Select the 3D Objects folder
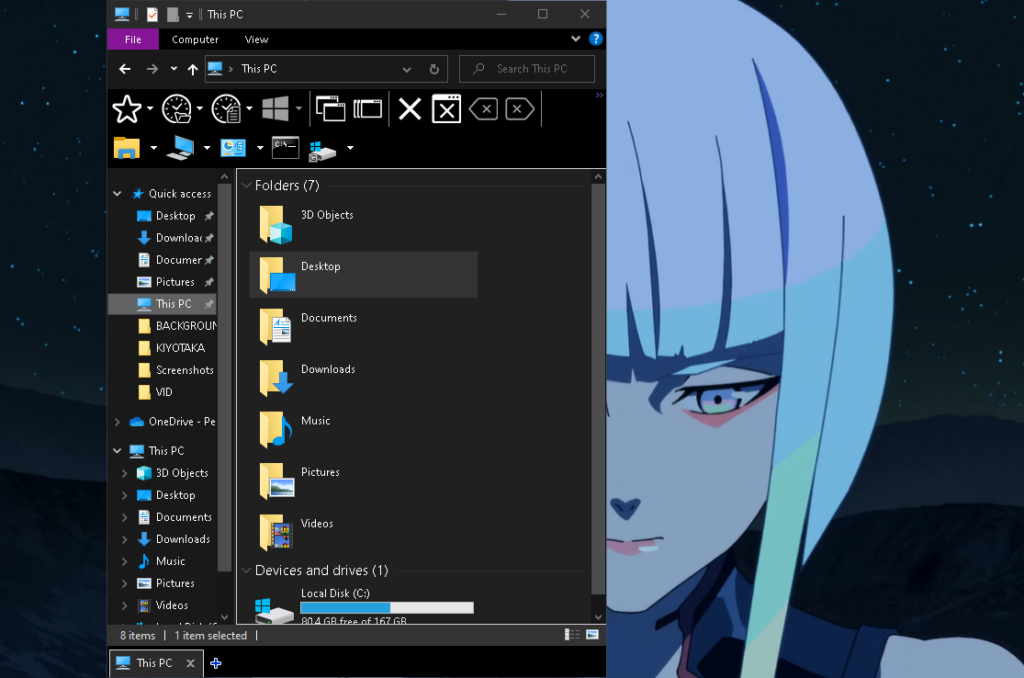The height and width of the screenshot is (678, 1024). (363, 223)
